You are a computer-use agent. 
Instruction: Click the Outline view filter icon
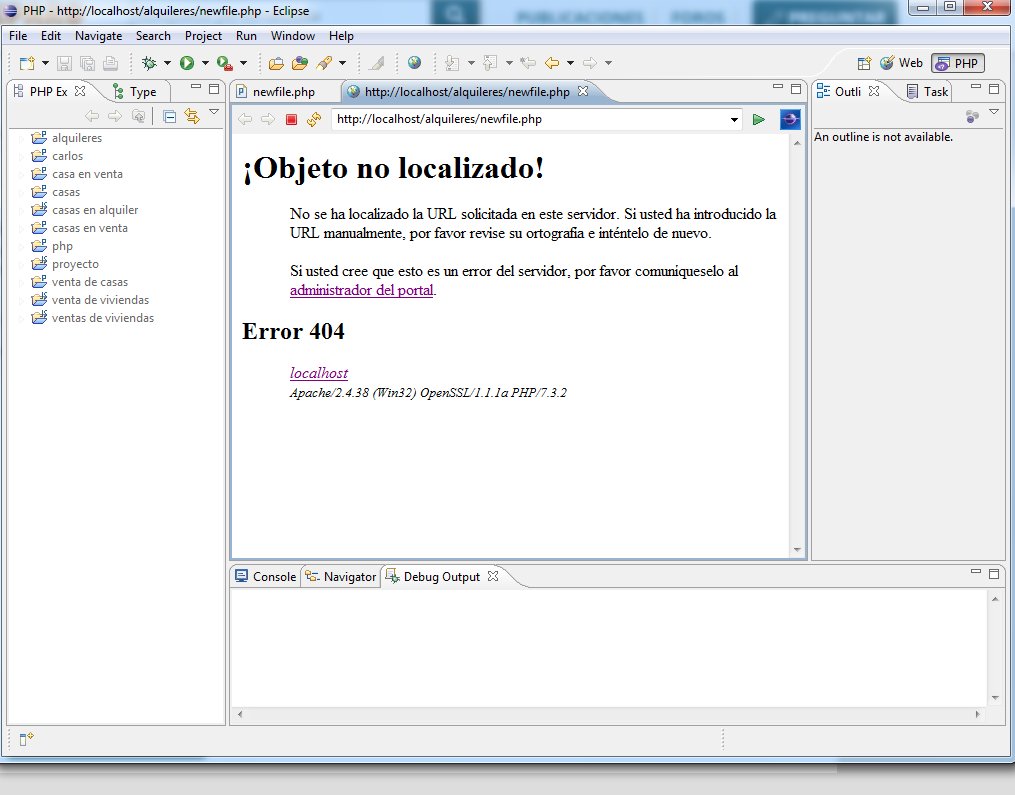pyautogui.click(x=972, y=117)
